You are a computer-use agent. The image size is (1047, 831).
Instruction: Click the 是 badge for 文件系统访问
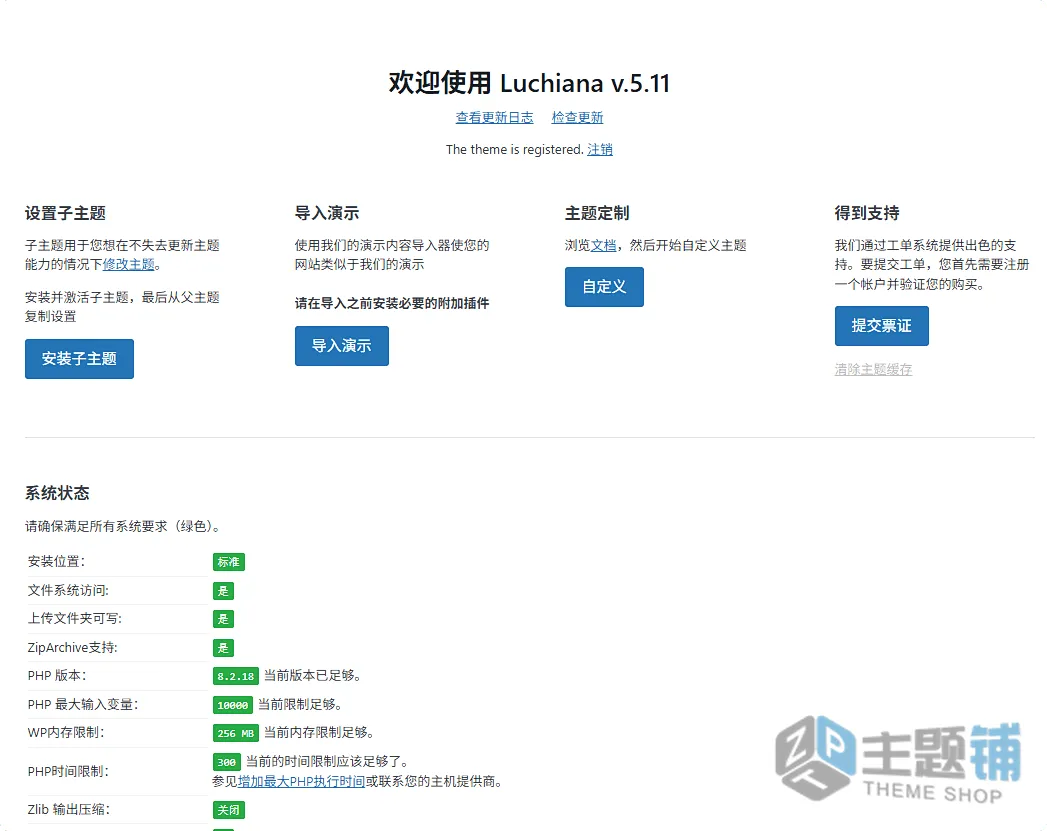223,591
